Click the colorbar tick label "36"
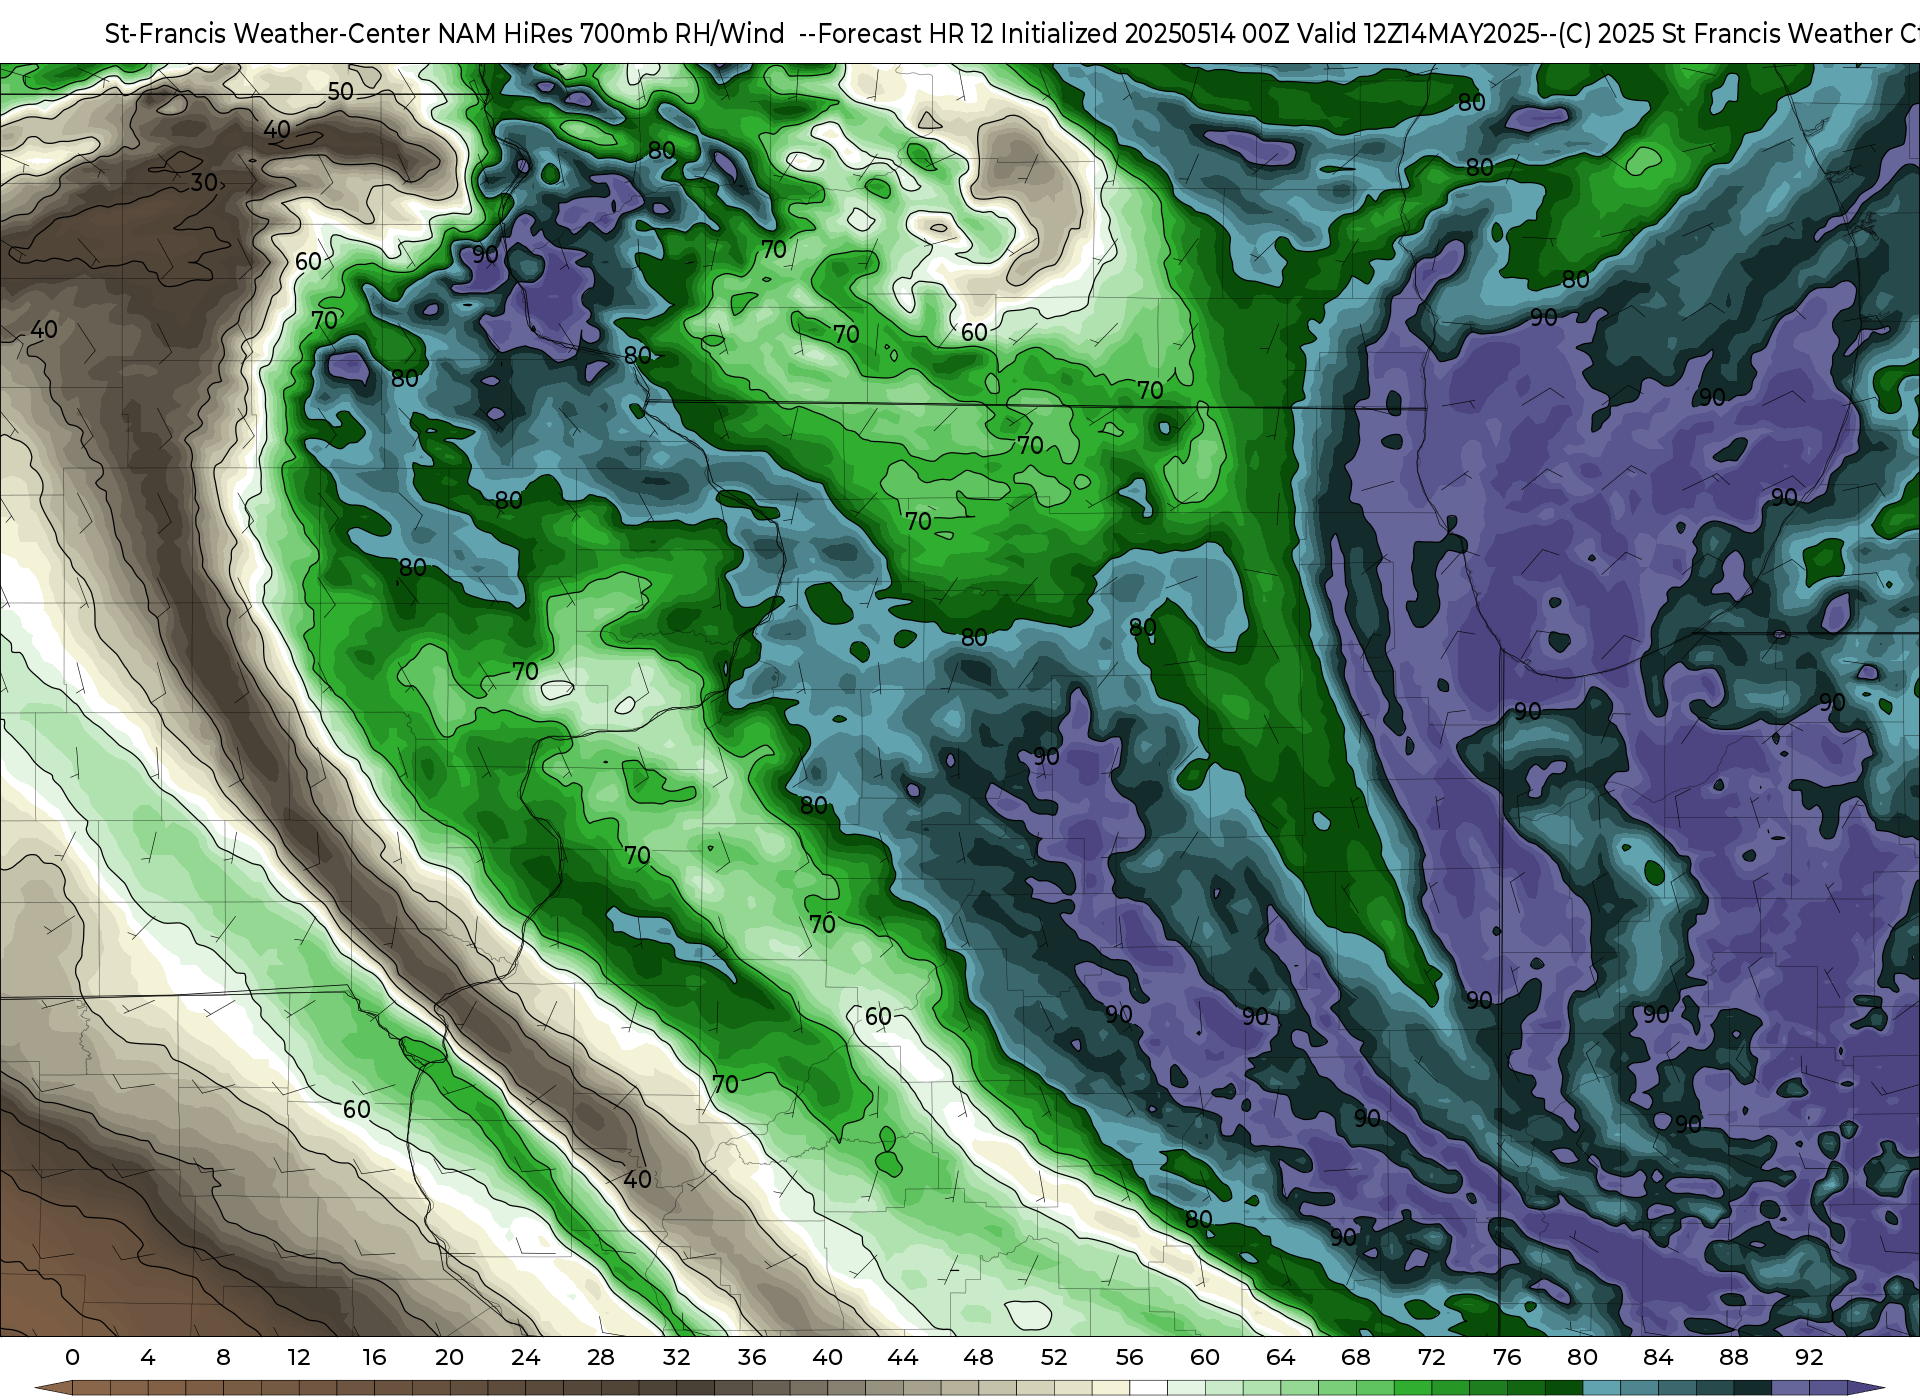The width and height of the screenshot is (1920, 1400). coord(752,1357)
